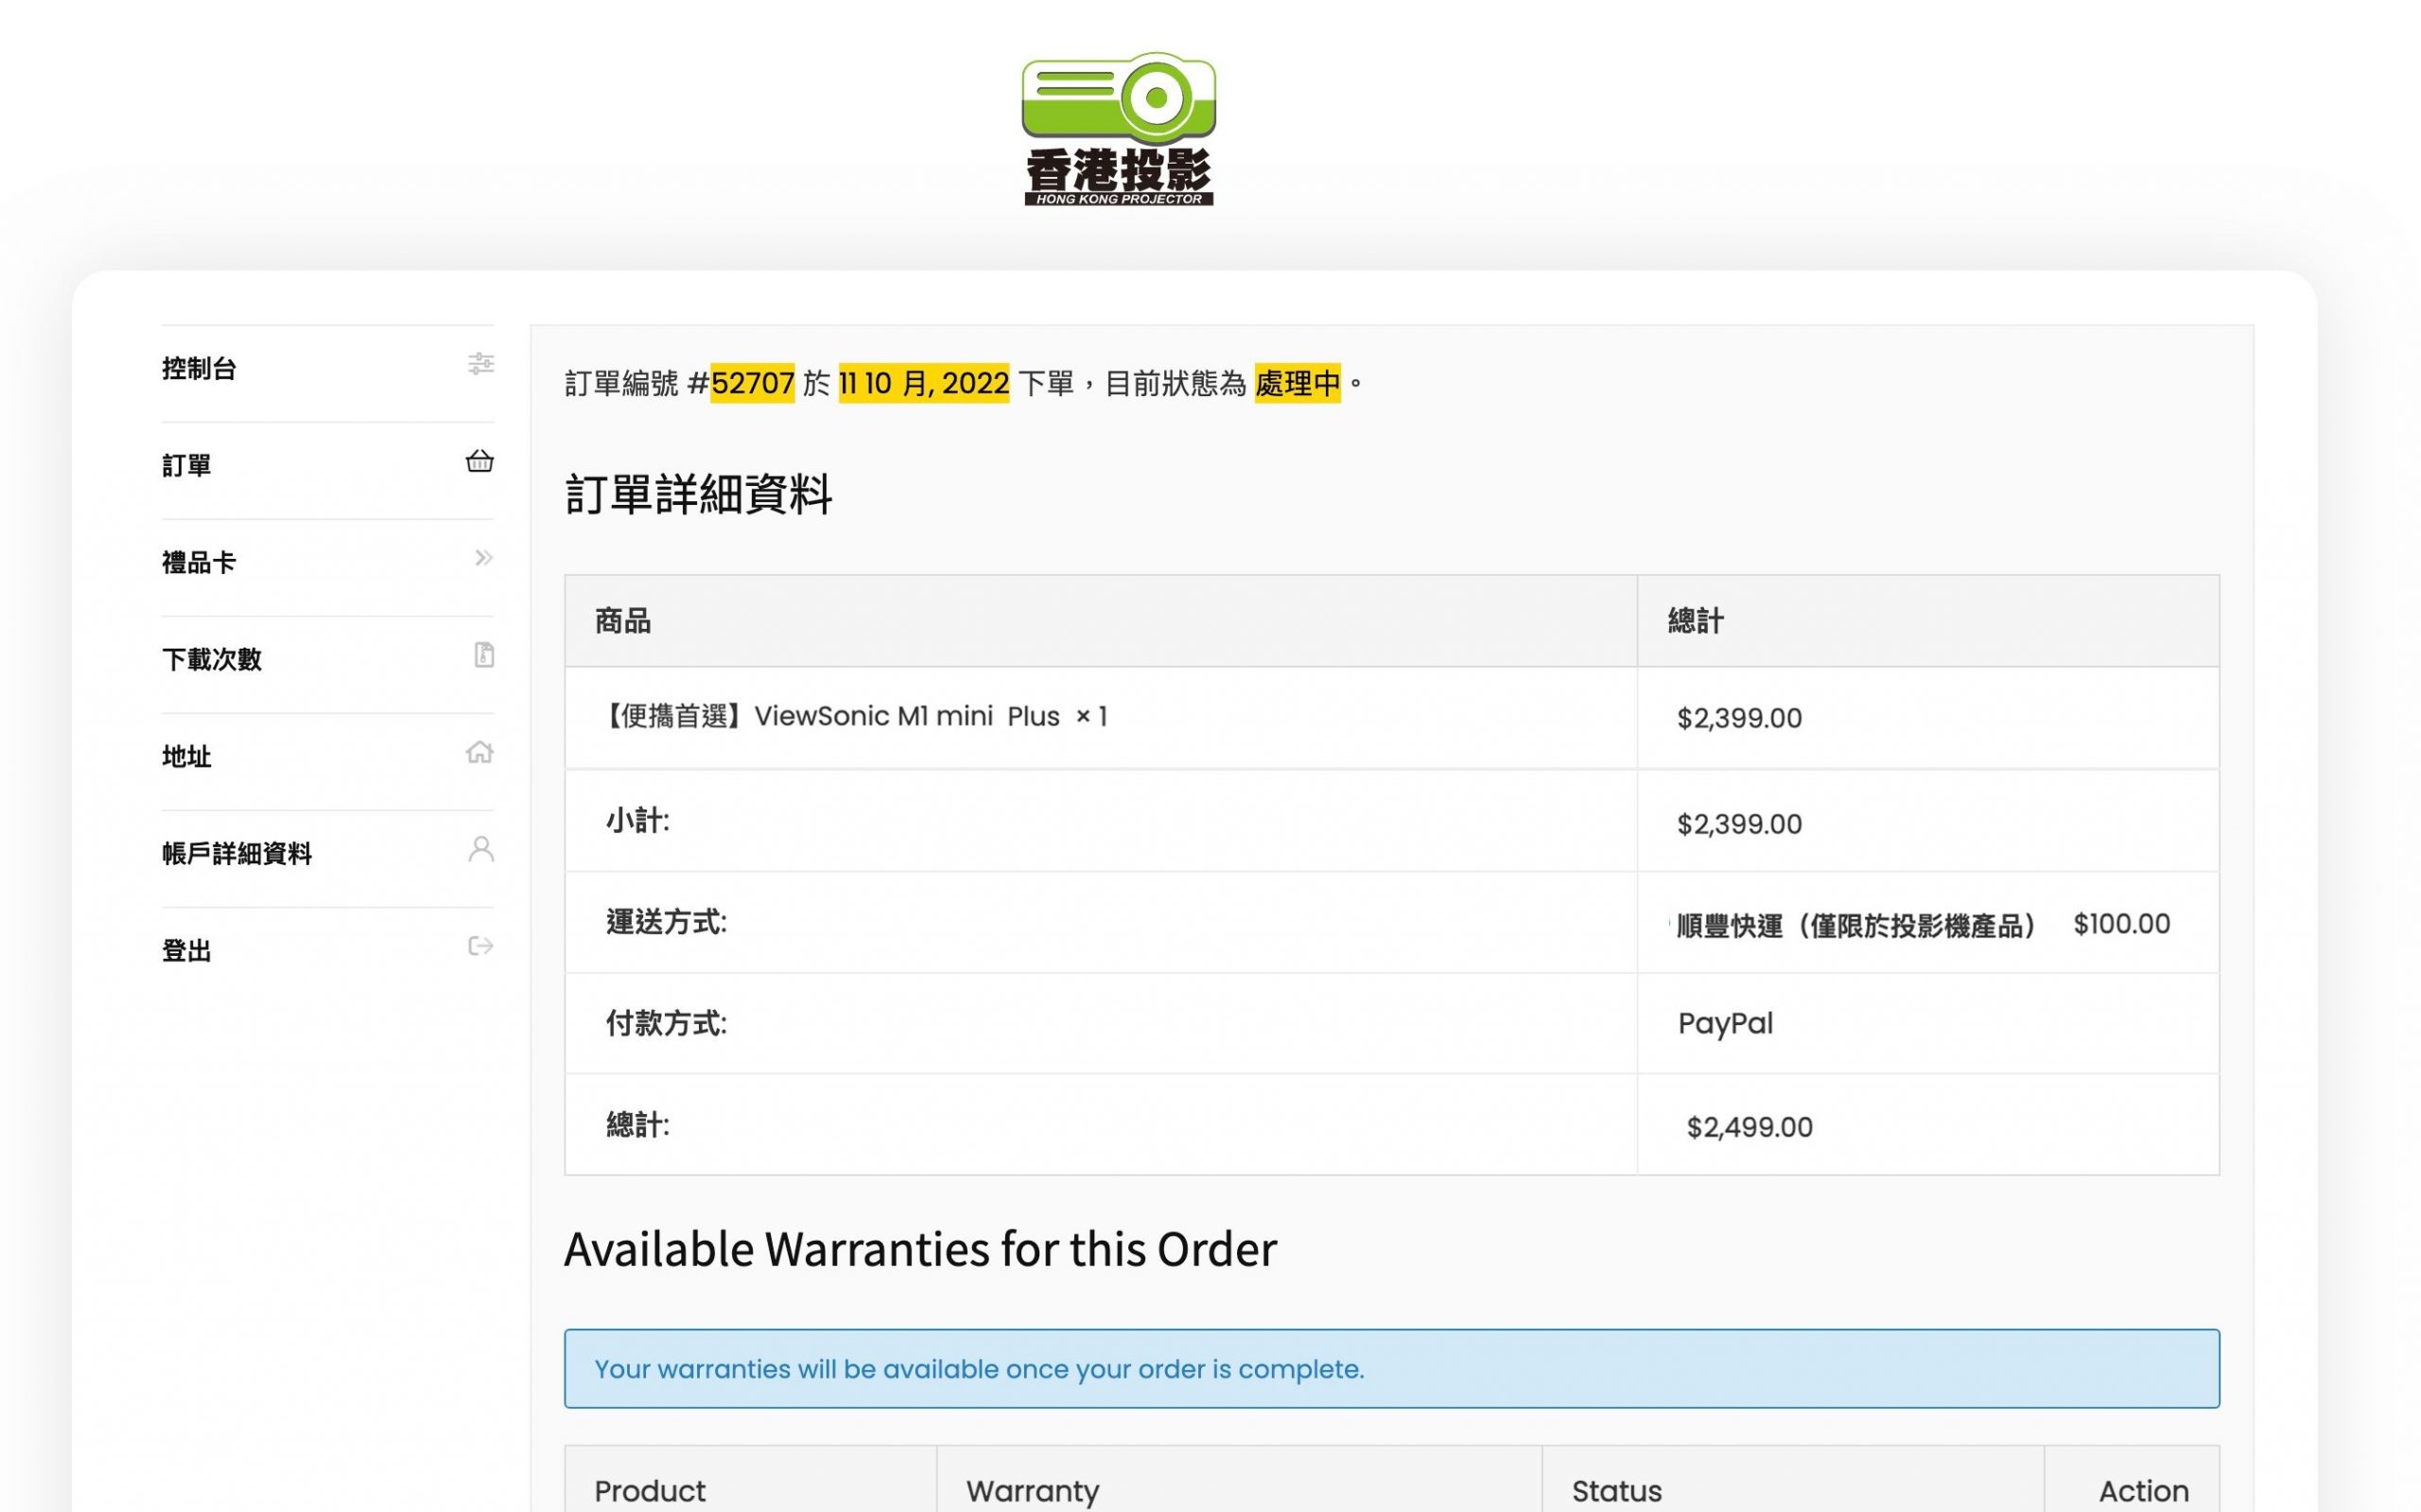Click the Warranty column header
Viewport: 2421px width, 1512px height.
(1032, 1491)
